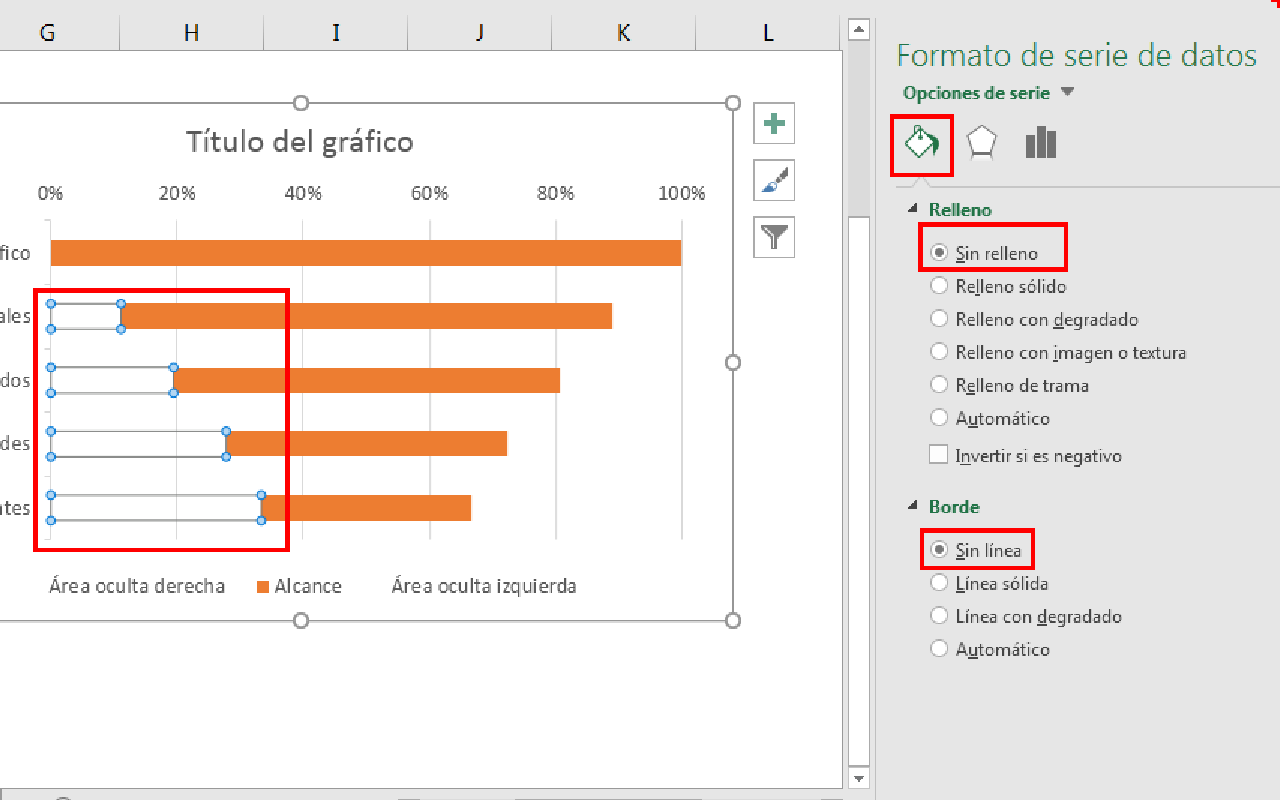This screenshot has width=1280, height=800.
Task: Select column H header
Action: click(x=191, y=33)
